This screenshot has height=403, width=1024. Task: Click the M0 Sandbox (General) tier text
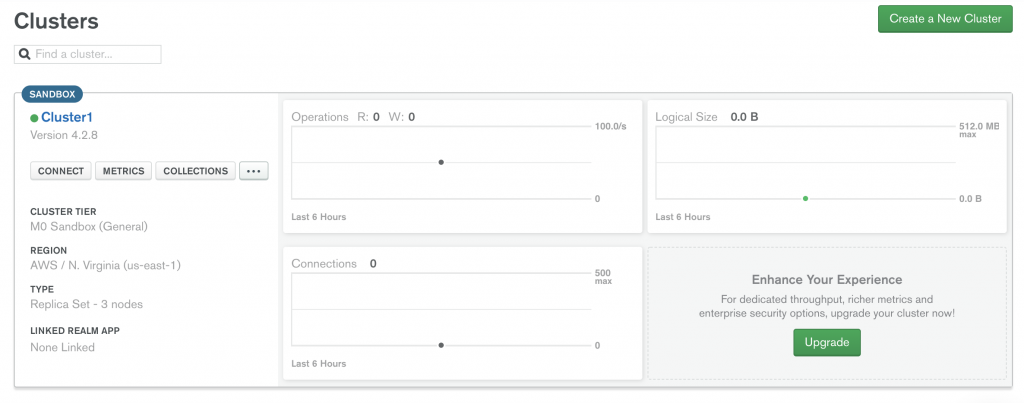89,227
